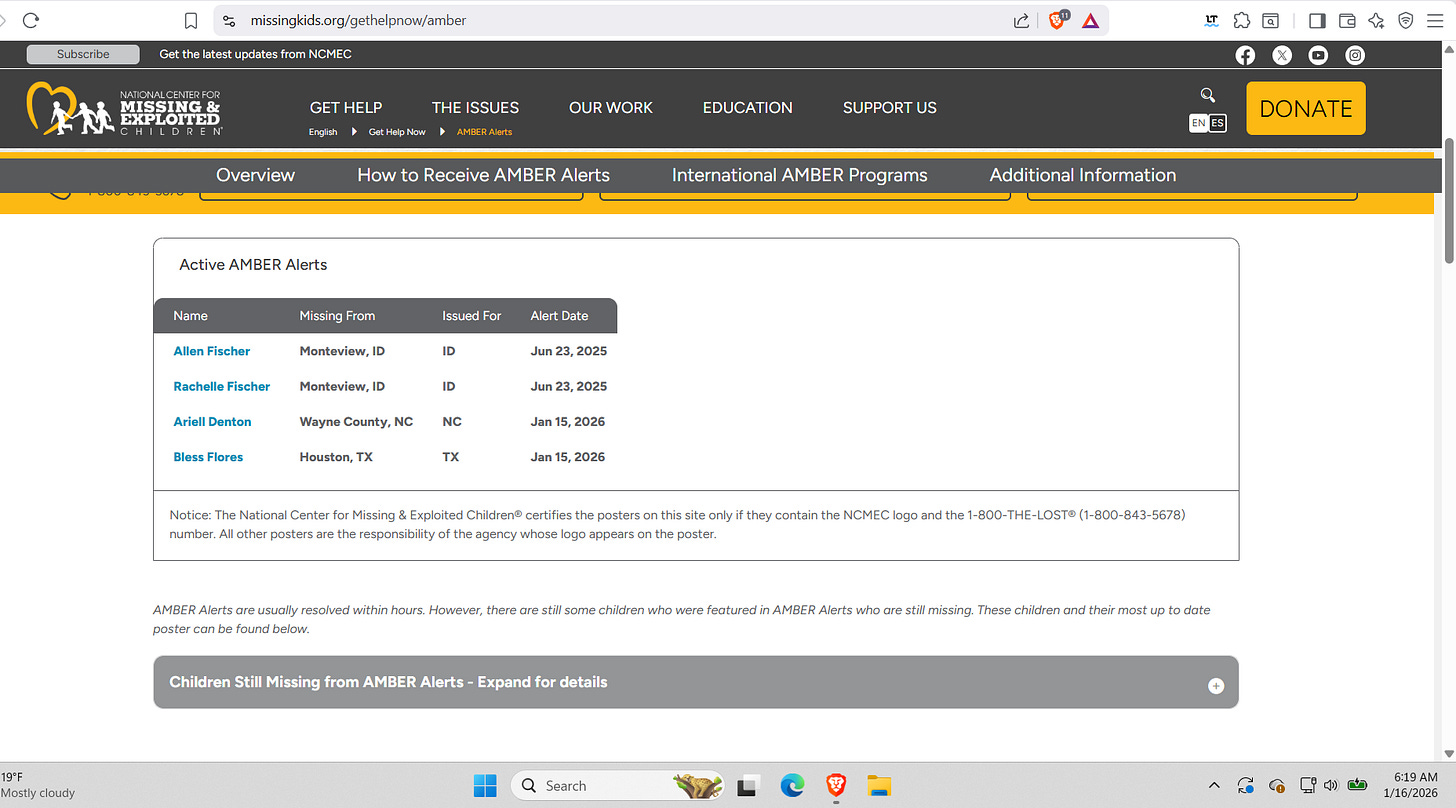Open the browser extensions puzzle icon

point(1241,20)
